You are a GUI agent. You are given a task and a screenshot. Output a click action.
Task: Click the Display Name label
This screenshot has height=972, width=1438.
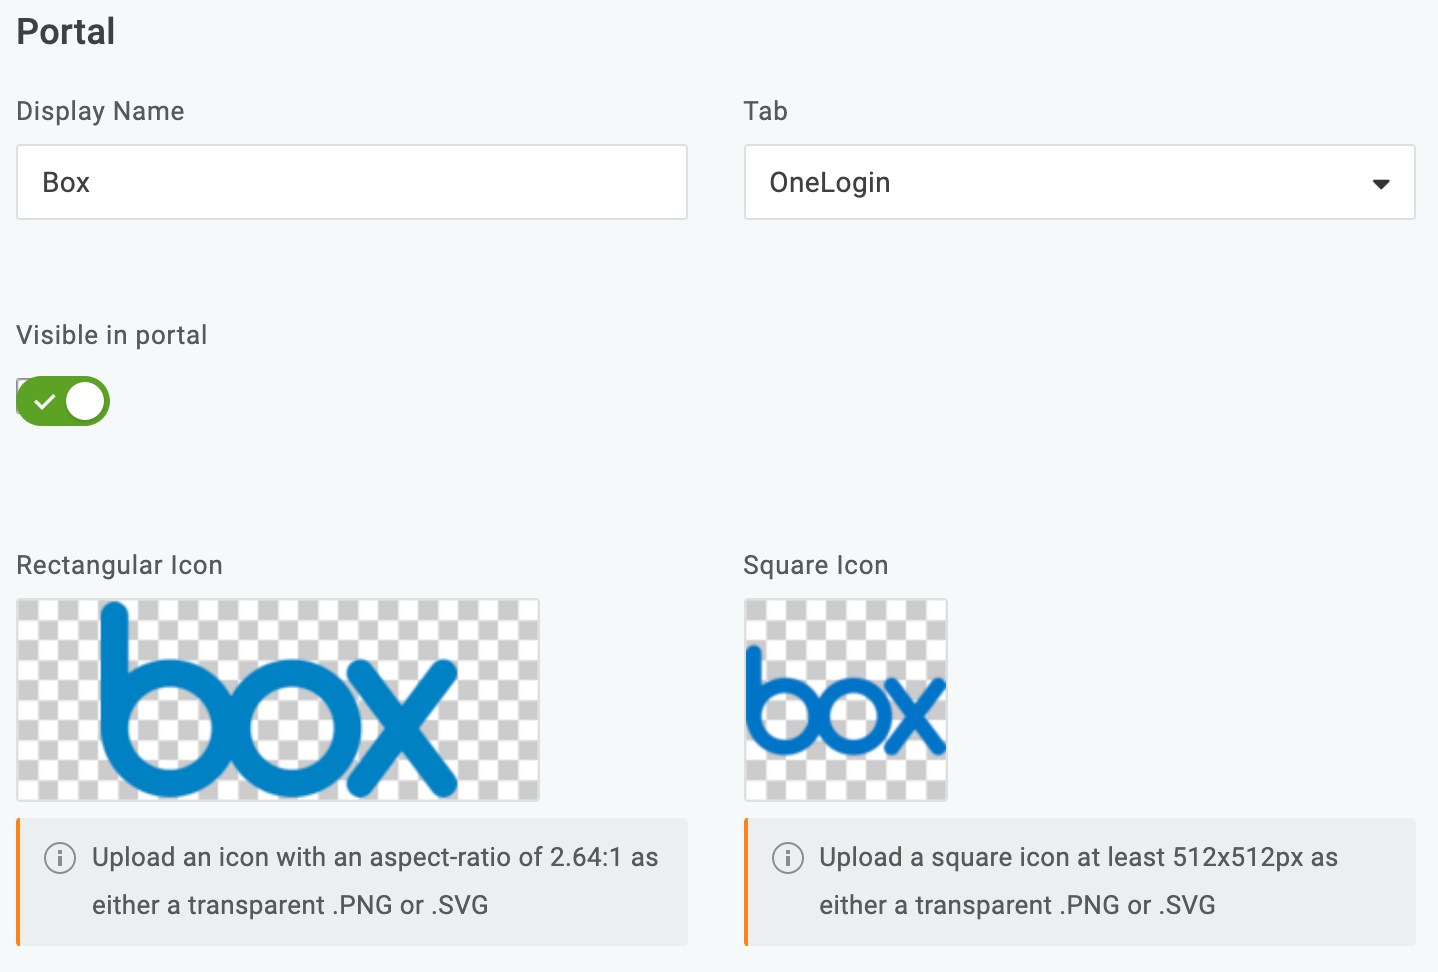(100, 111)
